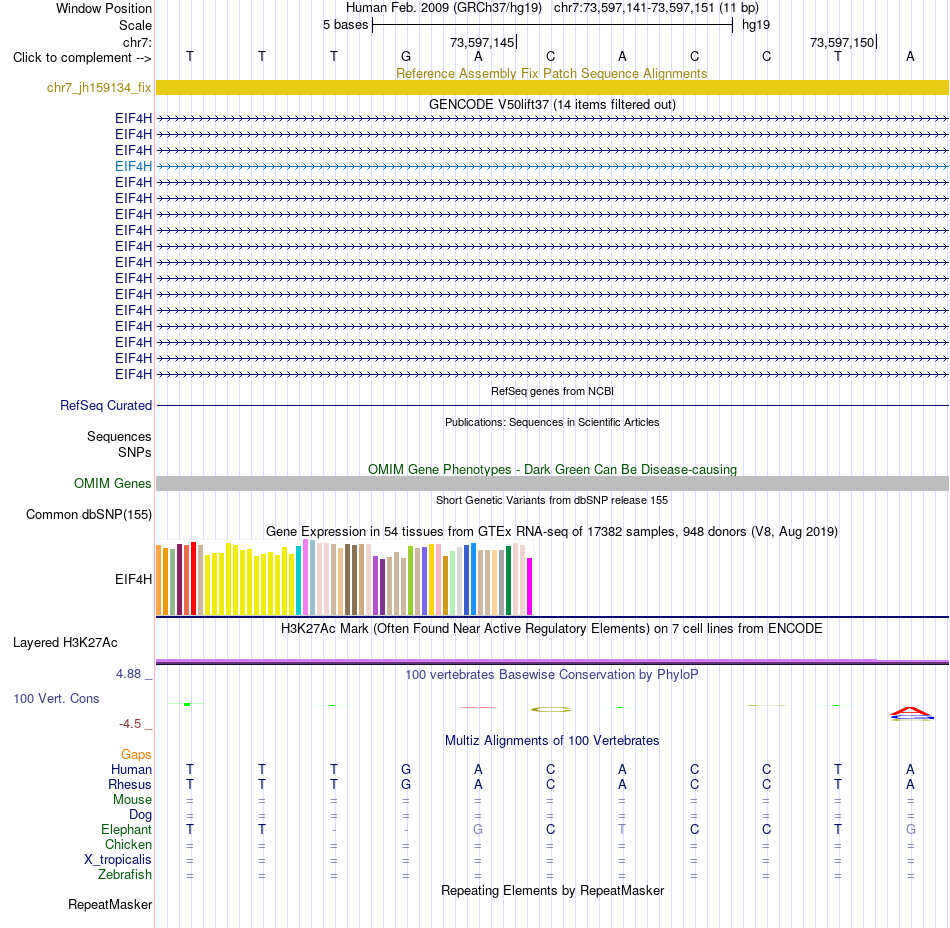The width and height of the screenshot is (950, 928).
Task: Click the Scale label at the top left
Action: click(x=135, y=25)
